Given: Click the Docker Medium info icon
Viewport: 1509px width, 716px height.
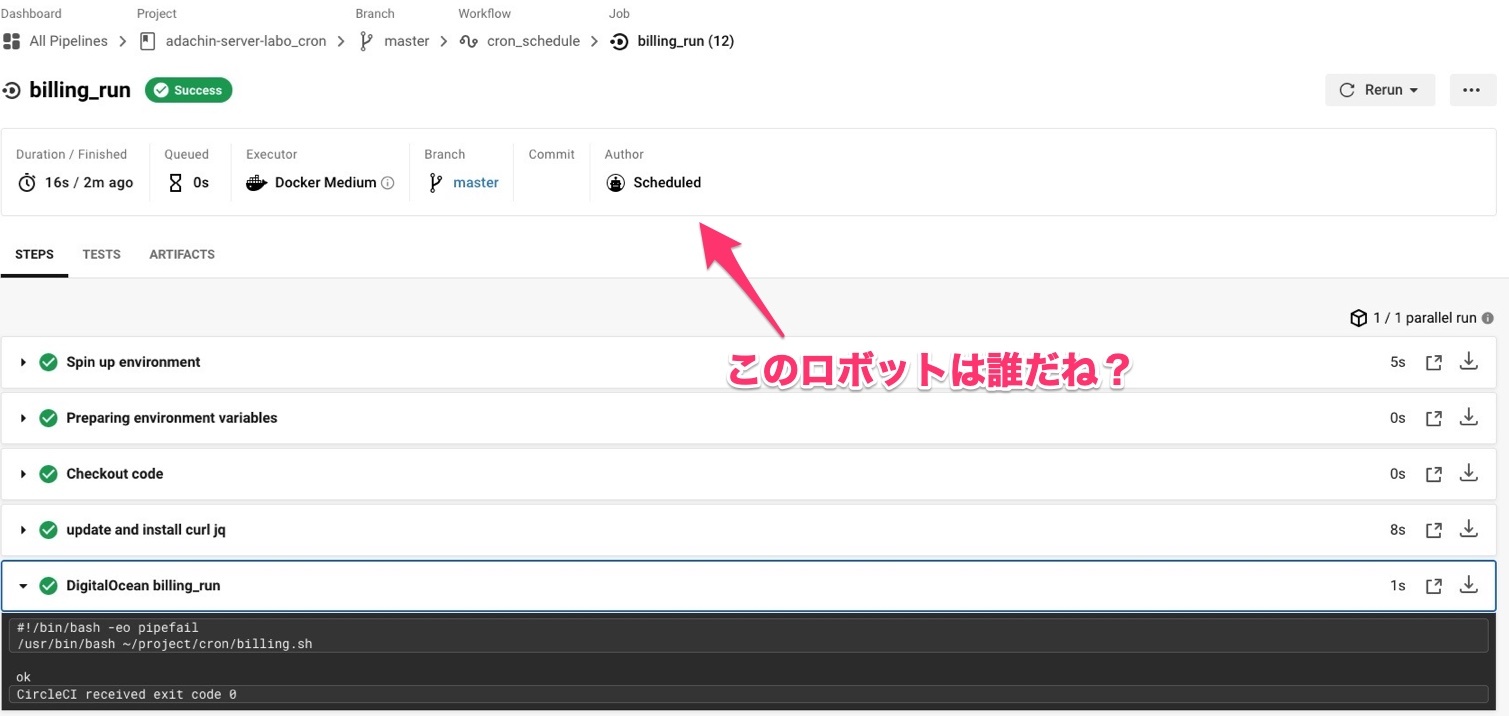Looking at the screenshot, I should 388,183.
